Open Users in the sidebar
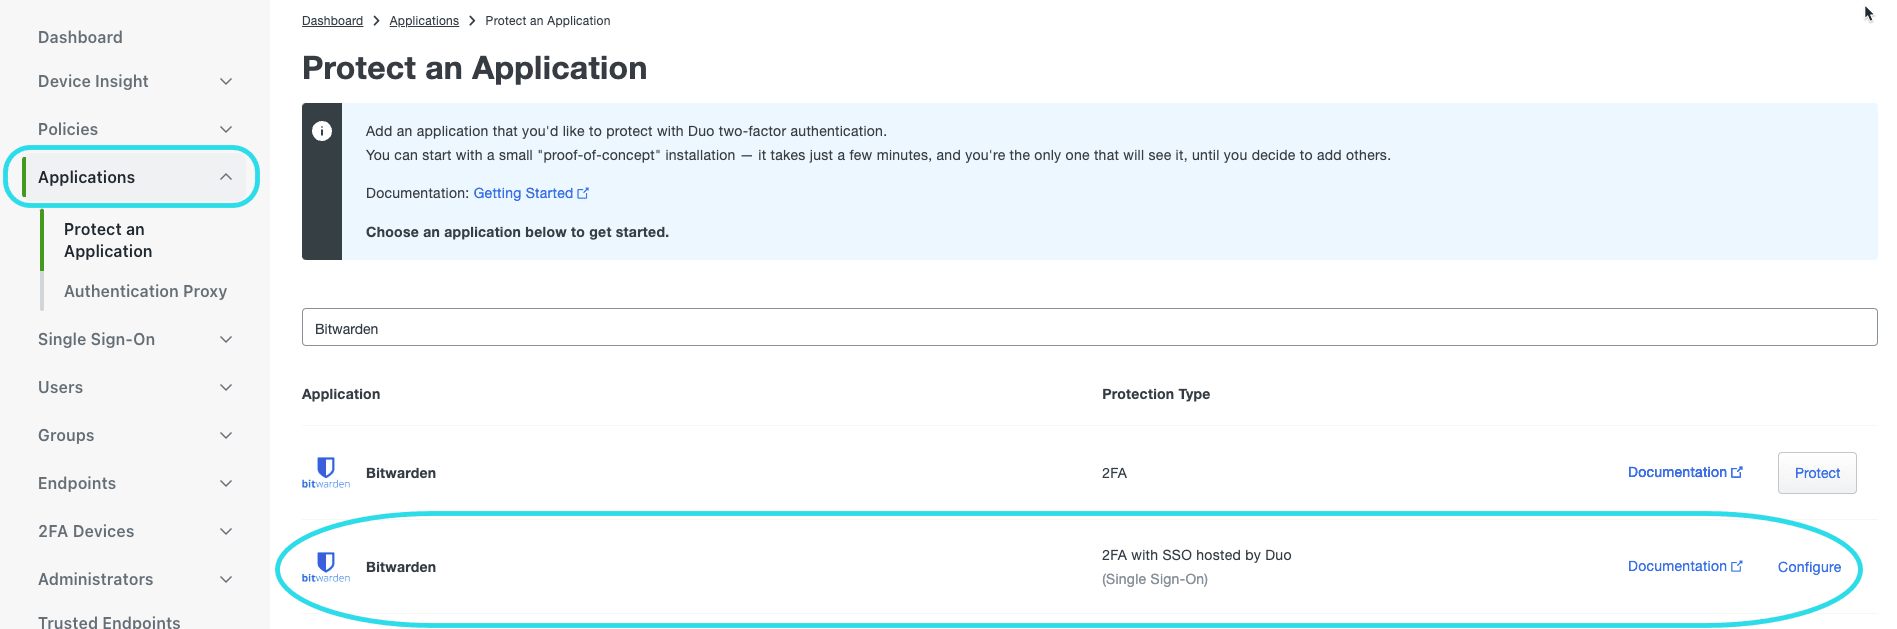Image resolution: width=1897 pixels, height=629 pixels. tap(60, 387)
